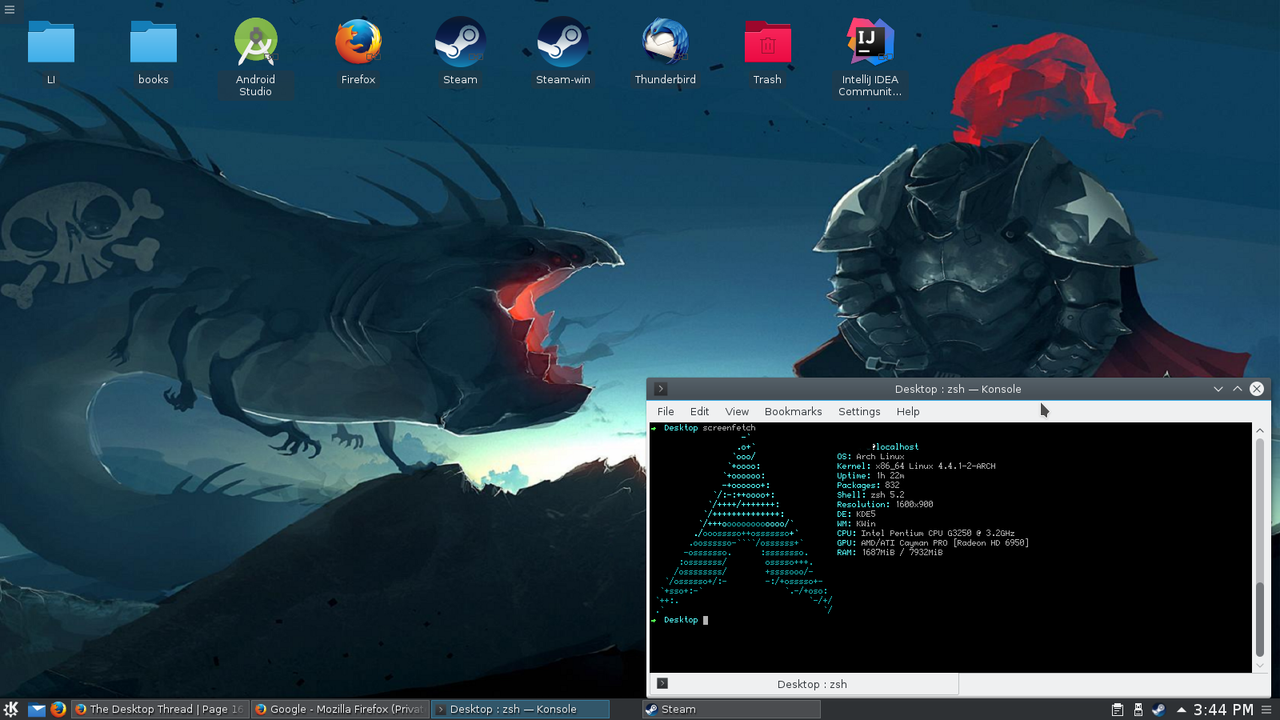Screen dimensions: 1280x720
Task: Click the 'GPU: AMD/ATI Cayman PRO' line
Action: 933,543
